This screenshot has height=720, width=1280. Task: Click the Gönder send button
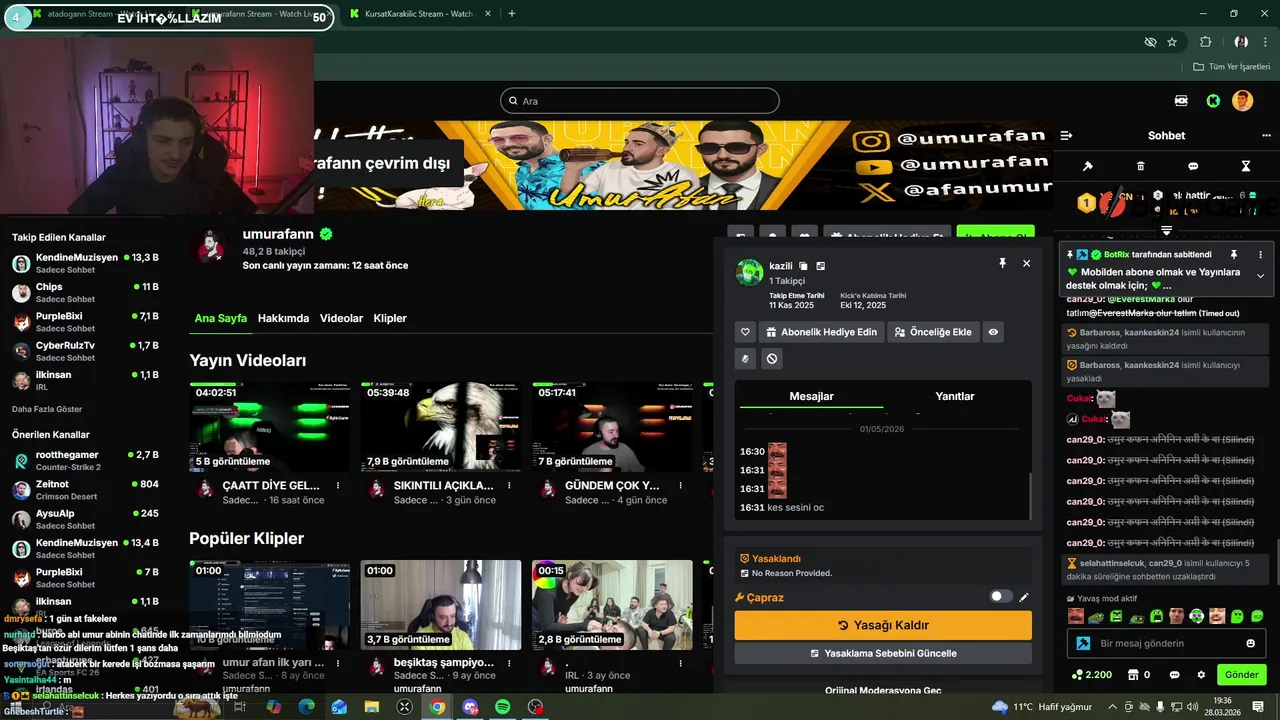pos(1242,675)
